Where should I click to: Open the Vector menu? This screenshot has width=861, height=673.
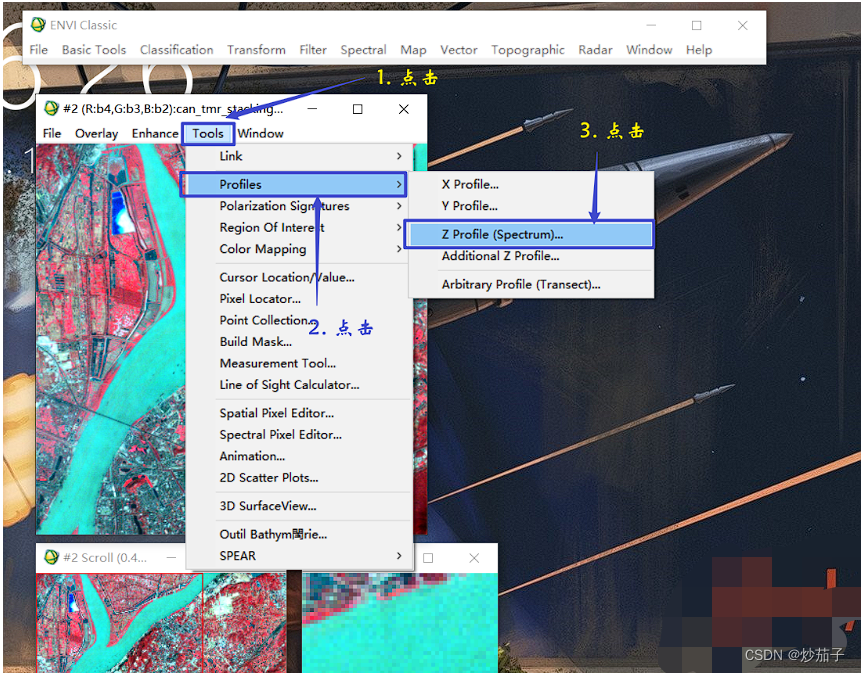459,50
